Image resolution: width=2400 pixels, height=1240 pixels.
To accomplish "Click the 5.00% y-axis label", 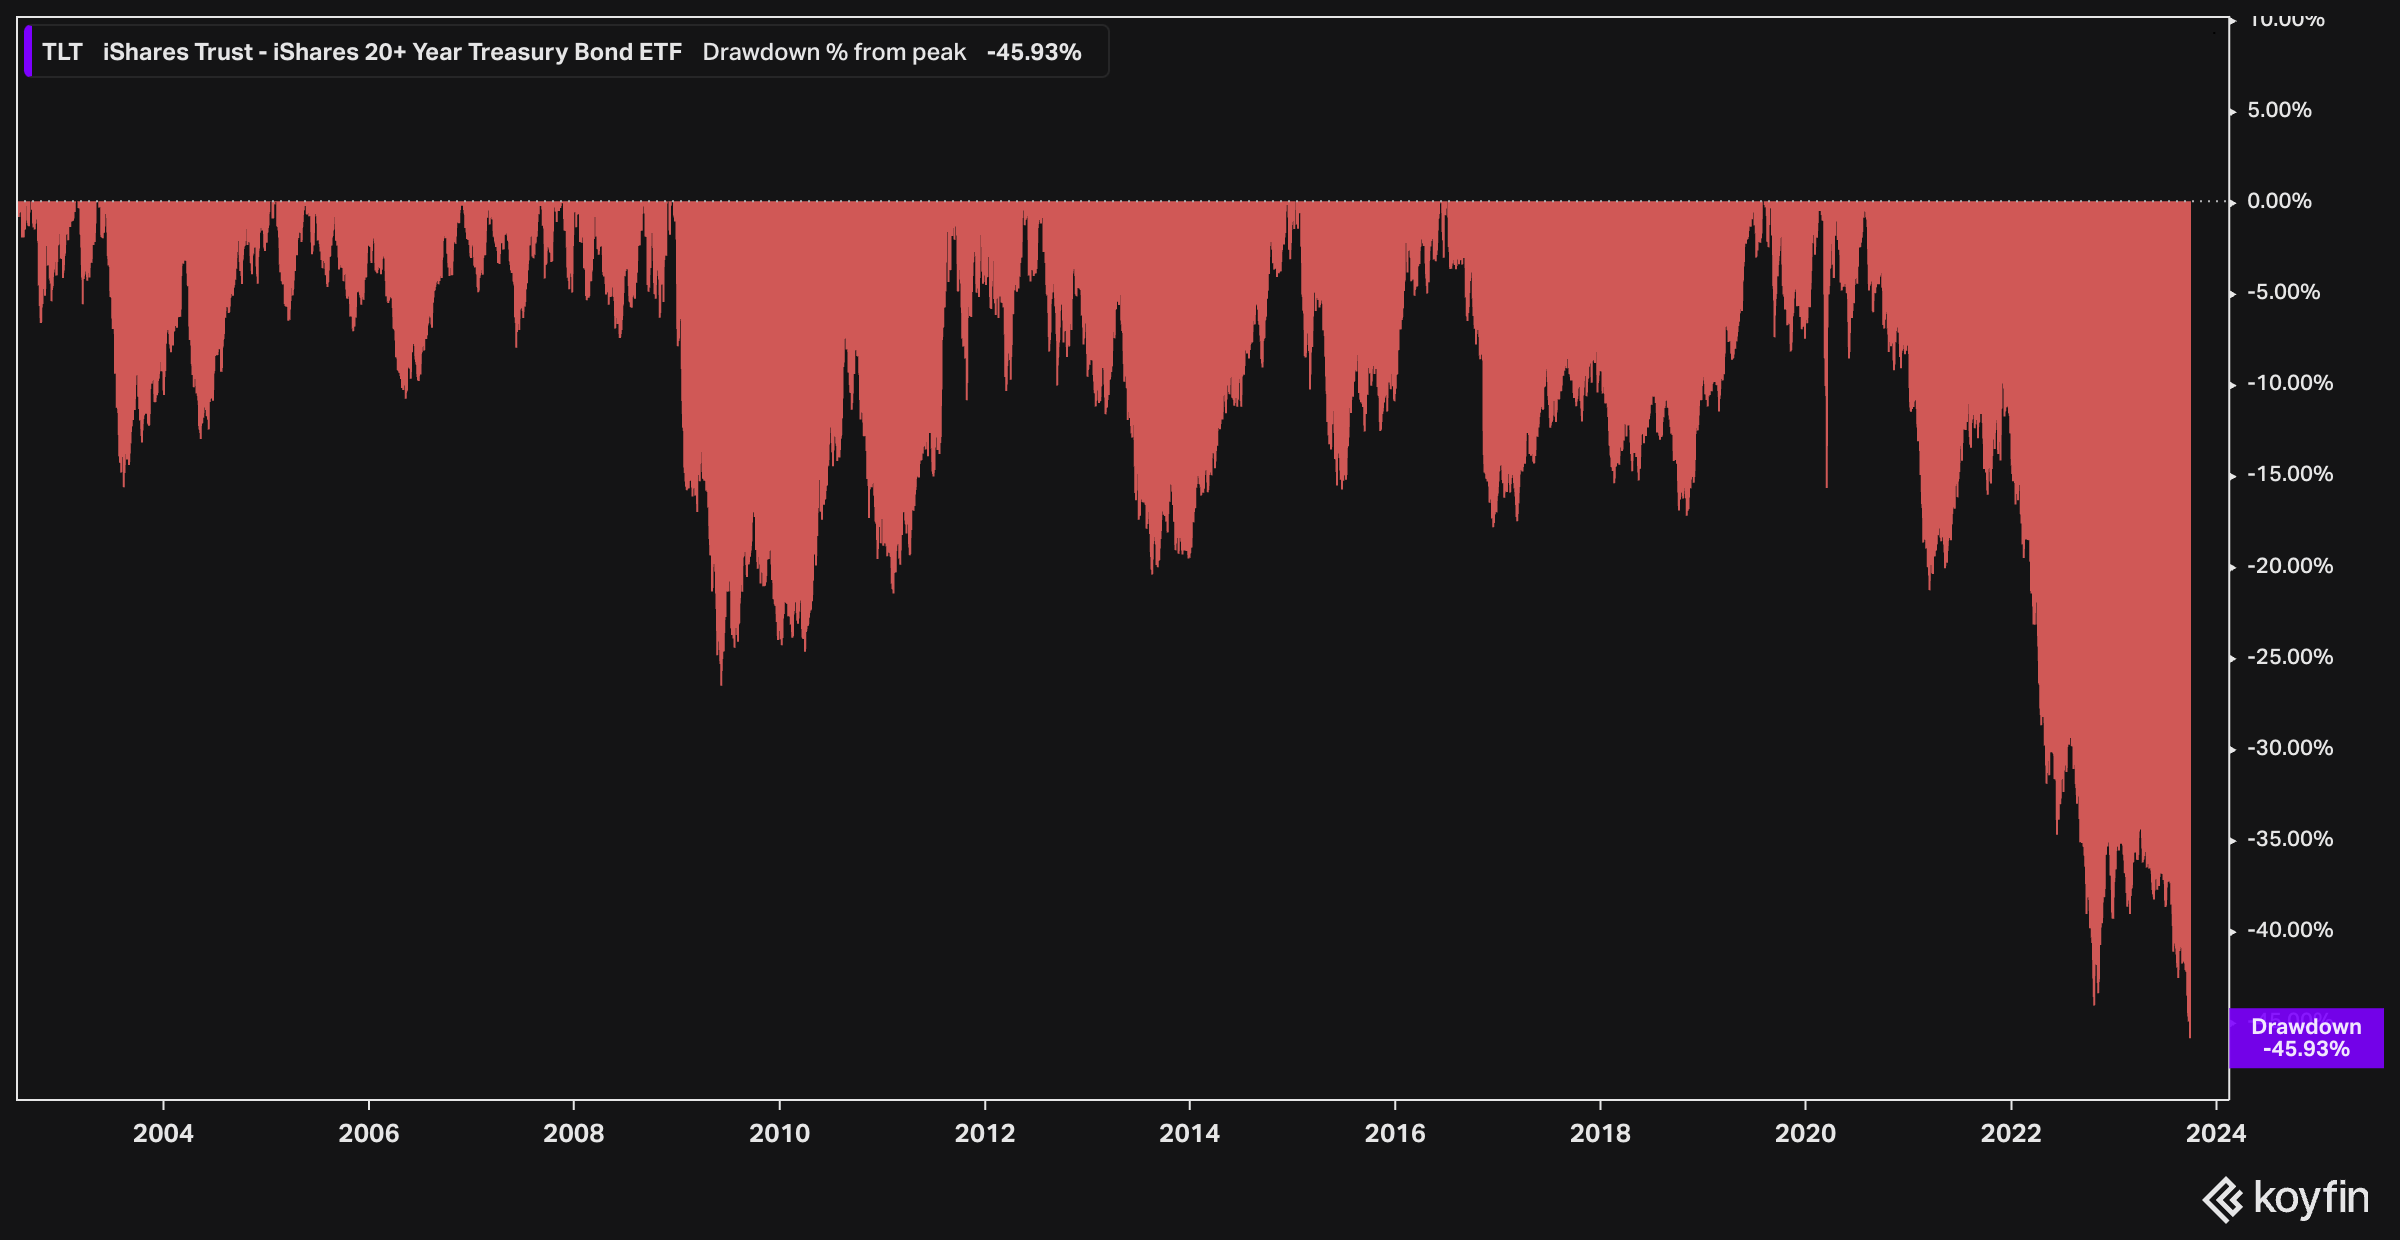I will click(2279, 110).
